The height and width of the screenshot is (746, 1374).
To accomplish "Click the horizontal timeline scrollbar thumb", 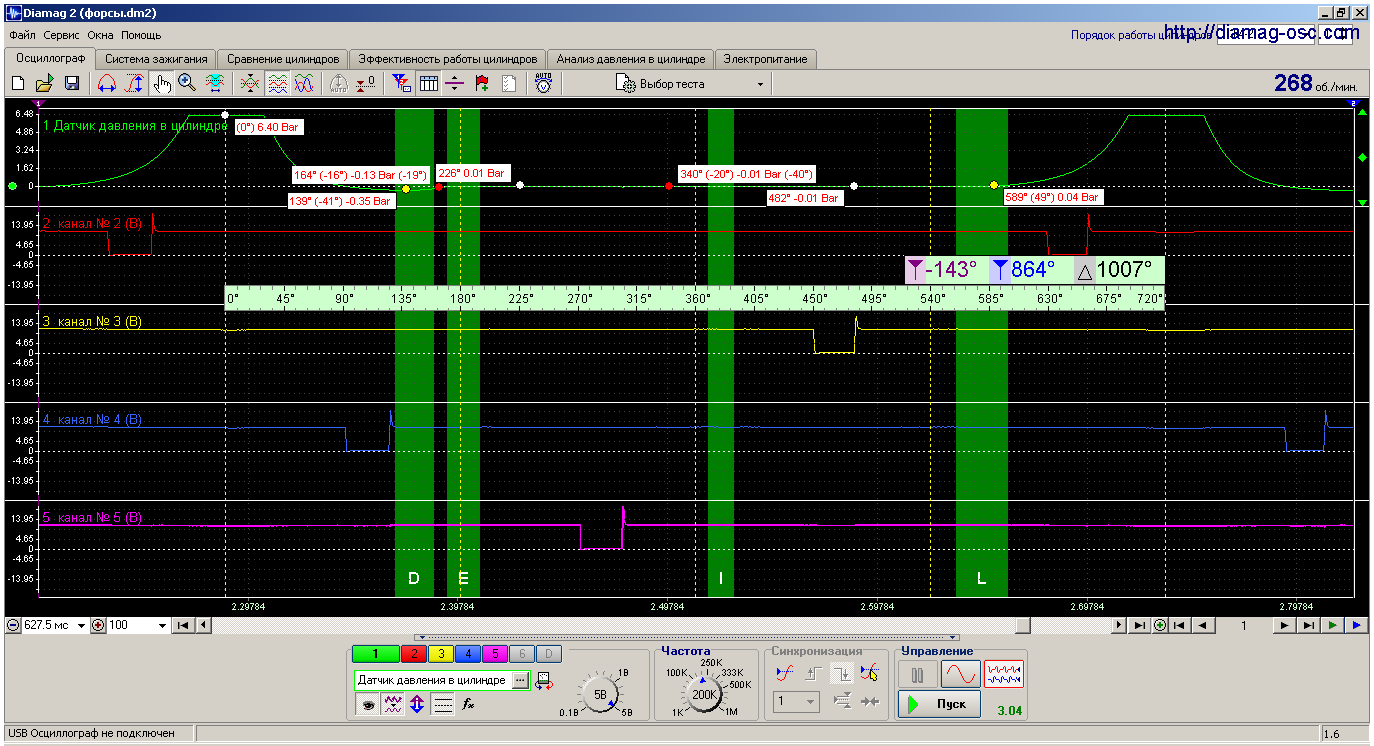I will coord(1022,626).
